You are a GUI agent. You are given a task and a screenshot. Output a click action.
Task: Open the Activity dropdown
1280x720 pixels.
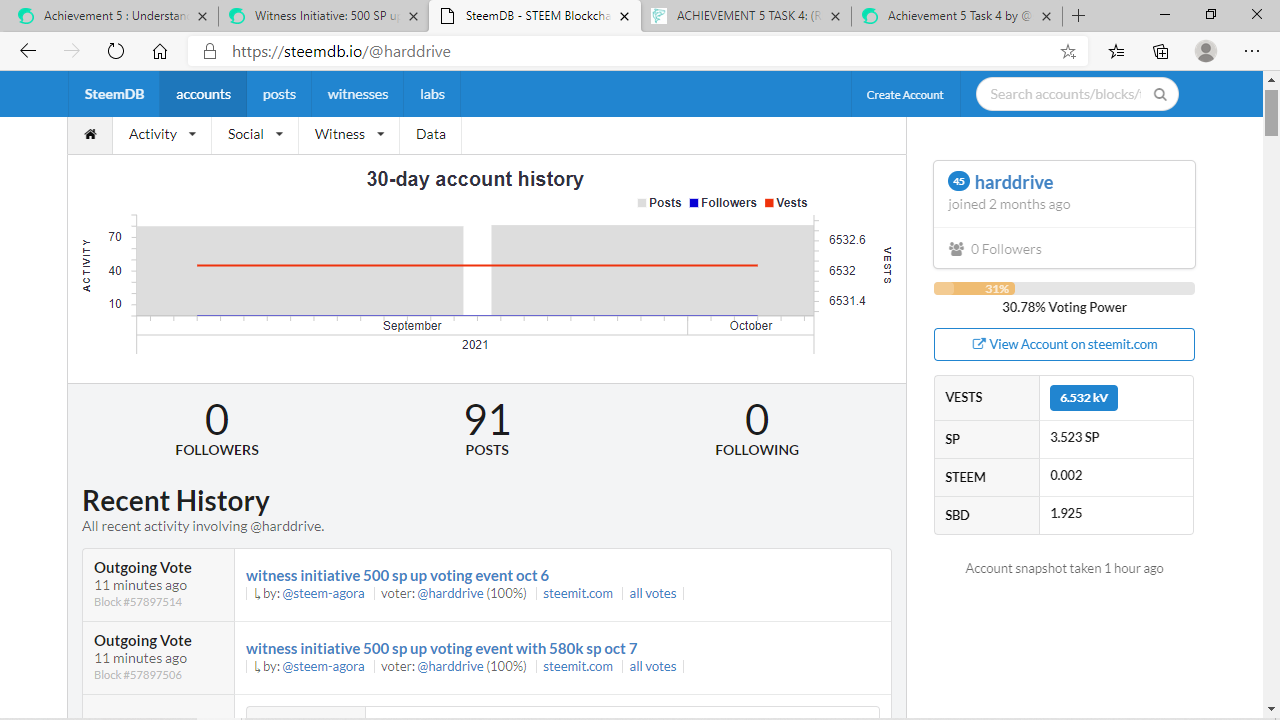pyautogui.click(x=162, y=134)
